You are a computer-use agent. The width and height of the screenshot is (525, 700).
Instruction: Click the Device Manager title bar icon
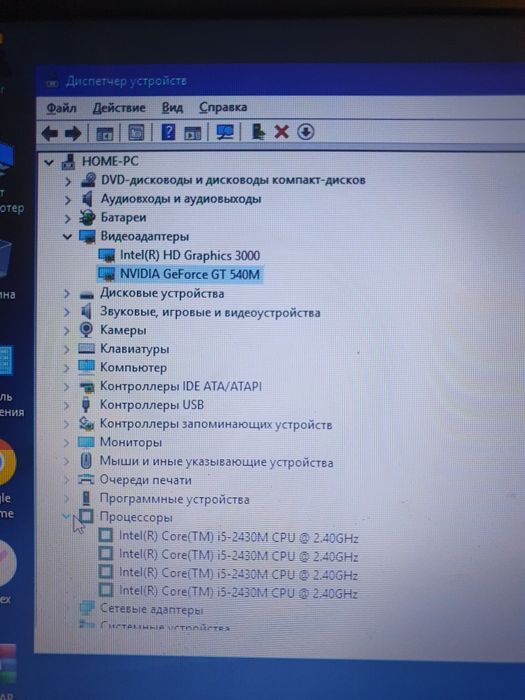53,82
